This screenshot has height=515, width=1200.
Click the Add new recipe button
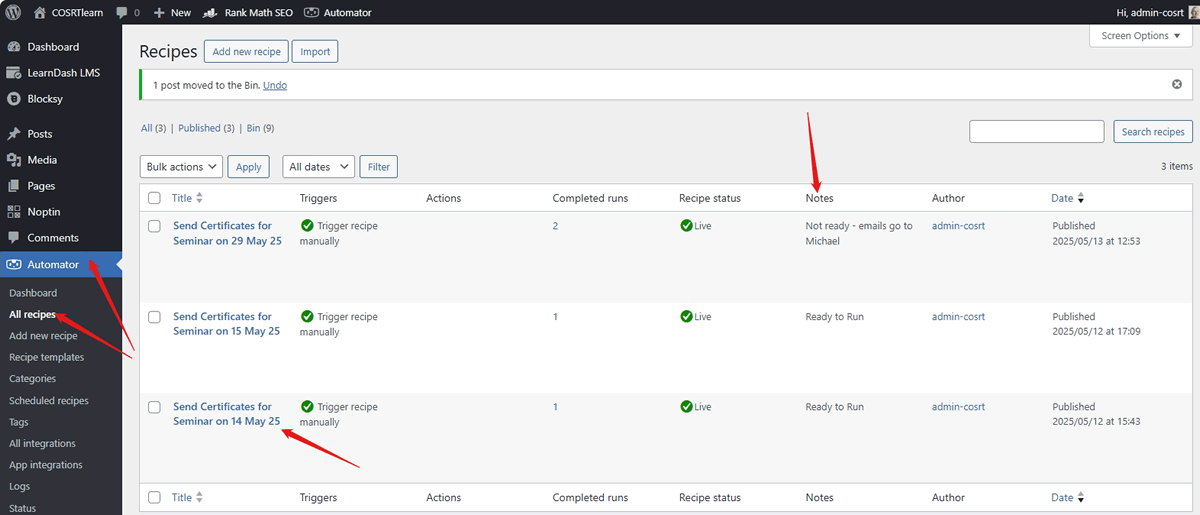click(247, 52)
